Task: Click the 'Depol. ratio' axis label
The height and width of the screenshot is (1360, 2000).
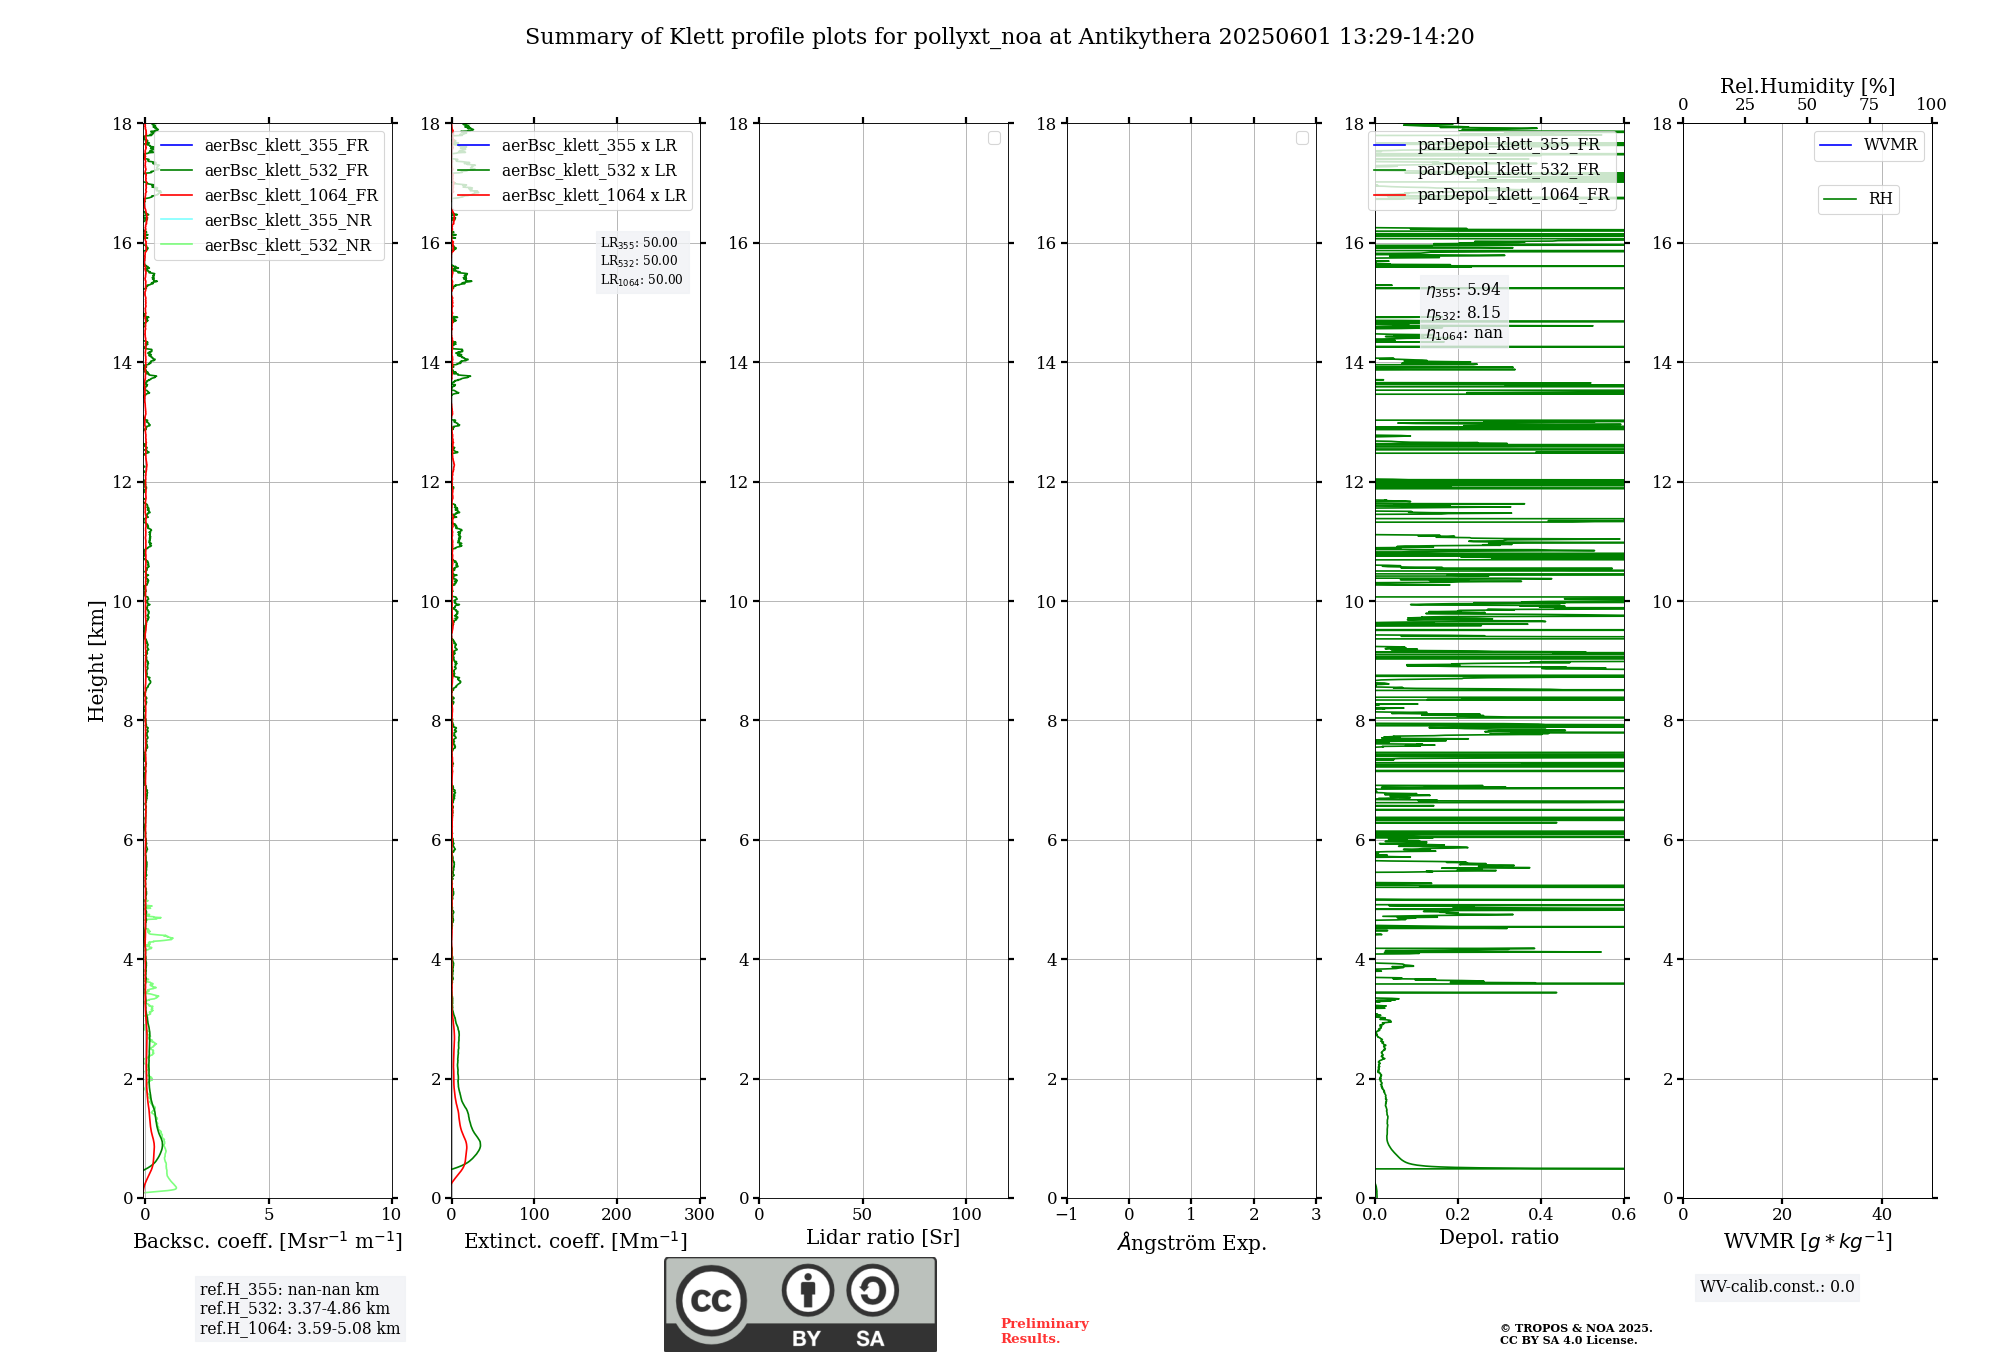Action: (x=1499, y=1237)
